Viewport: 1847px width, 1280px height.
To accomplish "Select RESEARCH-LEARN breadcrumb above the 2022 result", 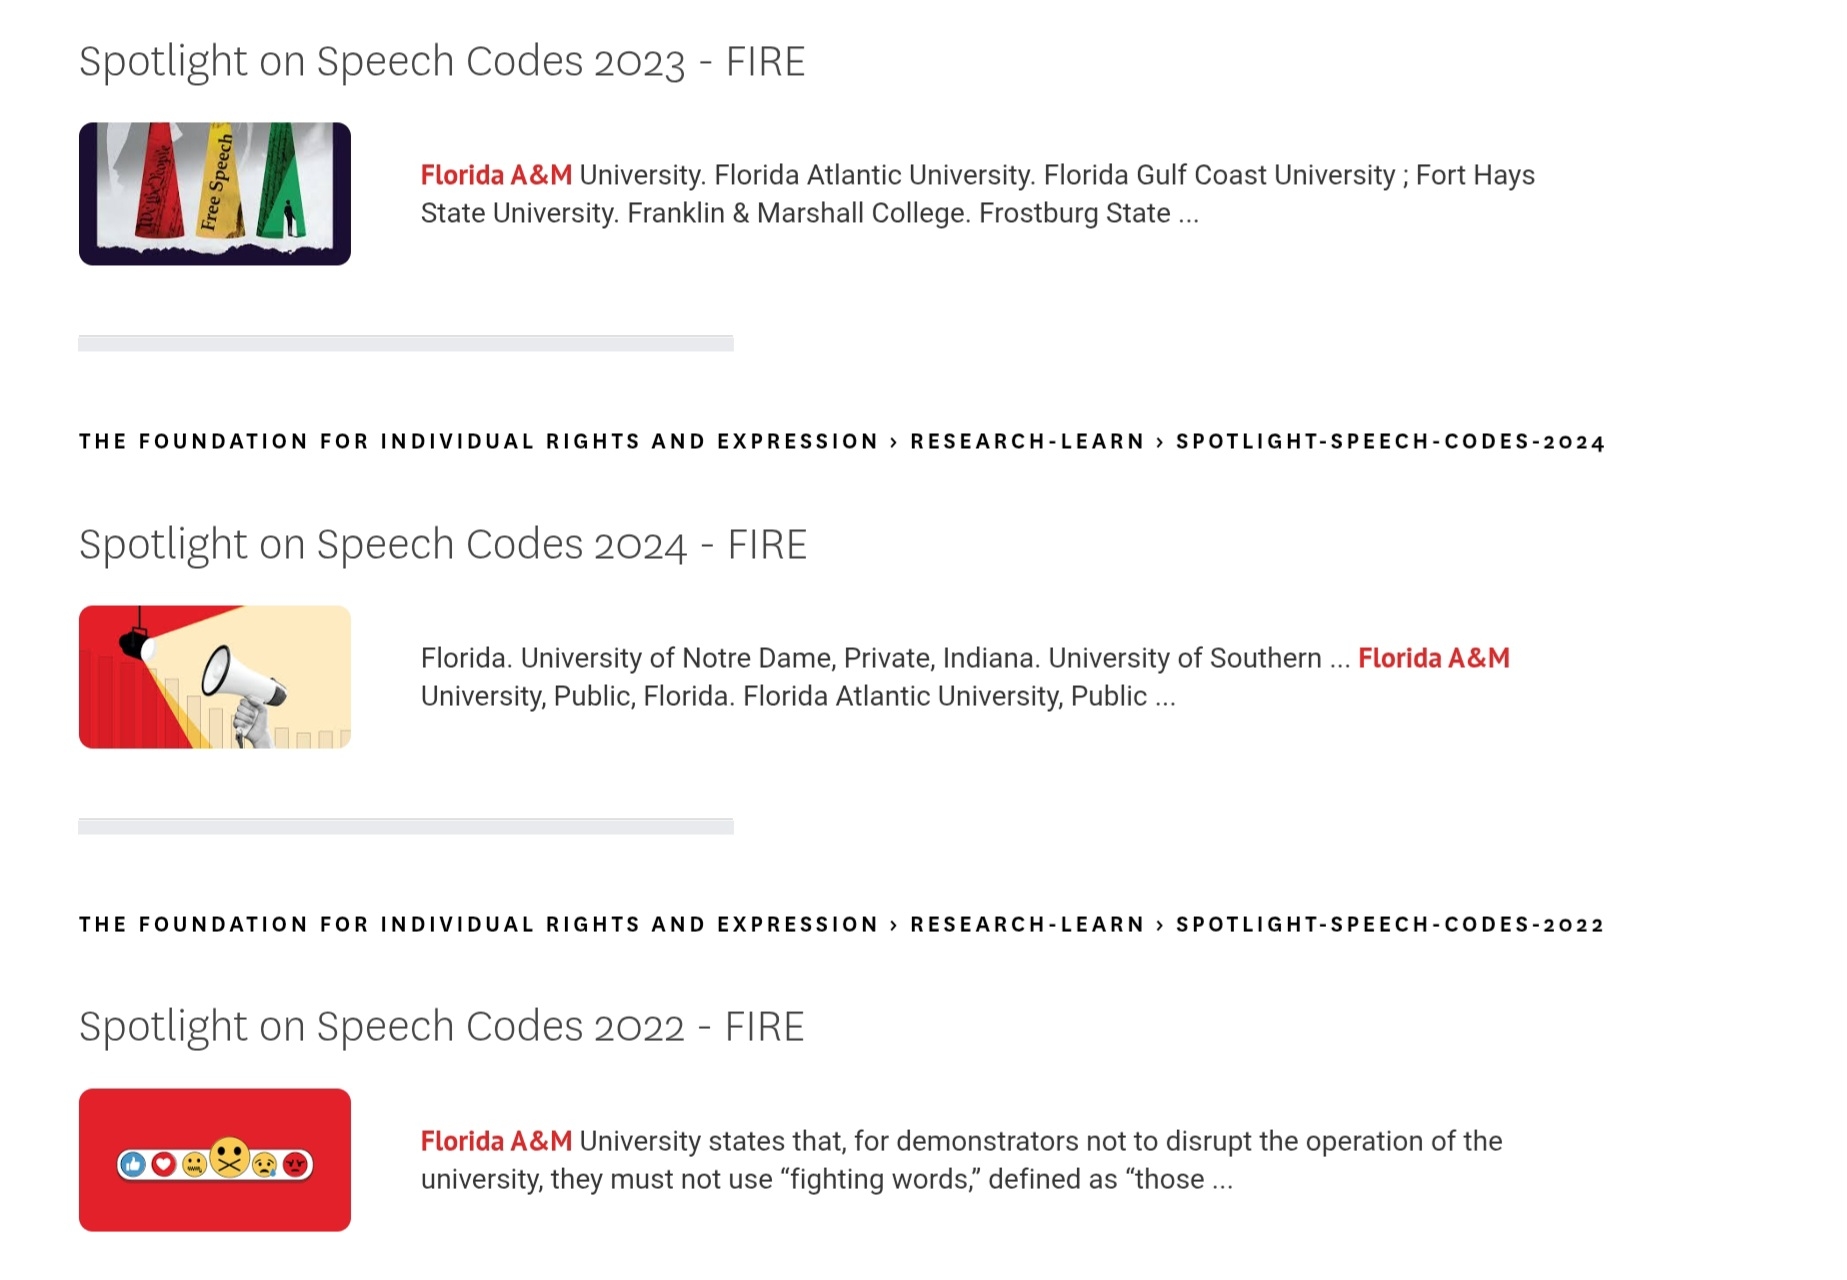I will [x=1027, y=925].
